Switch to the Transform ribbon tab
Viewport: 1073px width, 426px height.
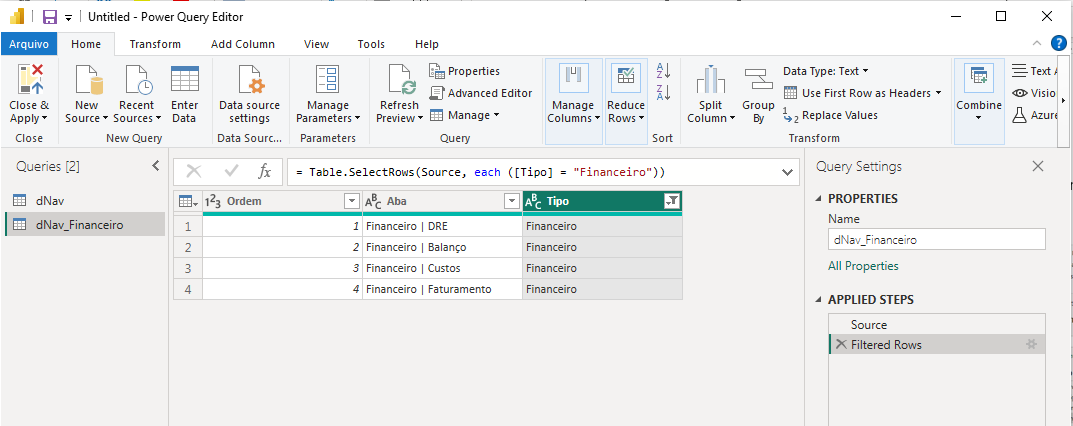(155, 44)
